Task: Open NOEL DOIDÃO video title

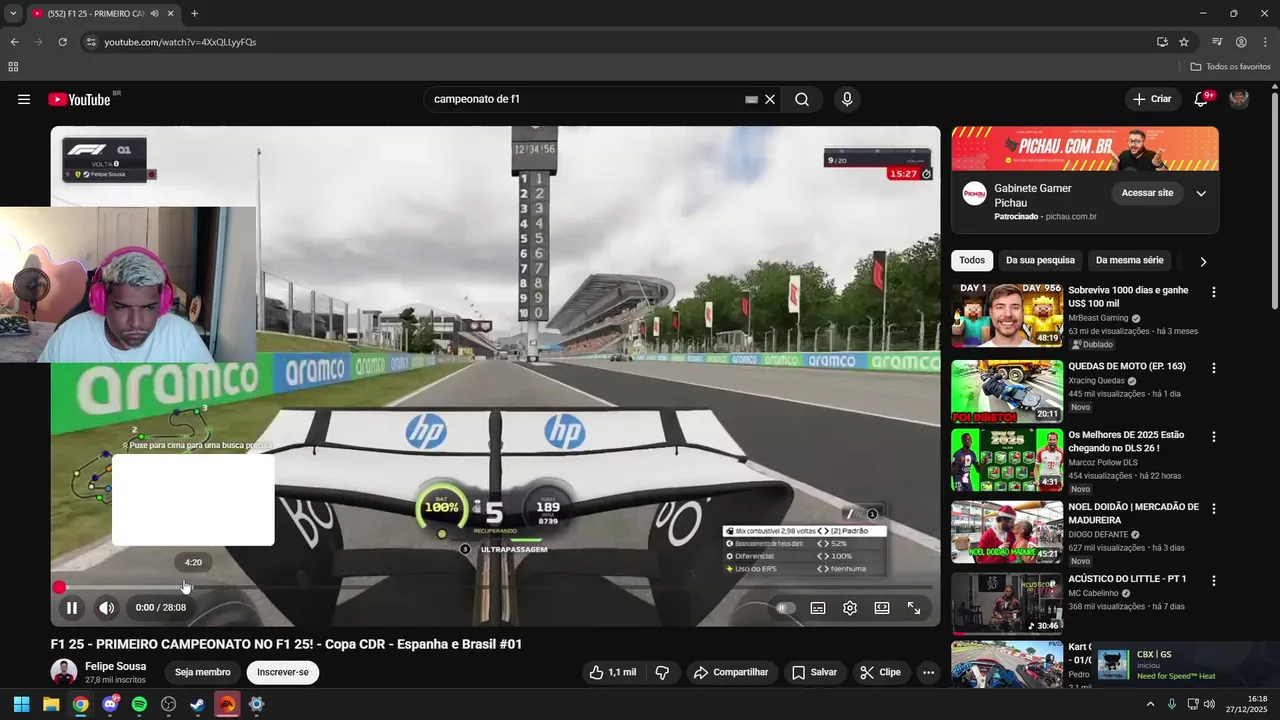Action: coord(1133,513)
